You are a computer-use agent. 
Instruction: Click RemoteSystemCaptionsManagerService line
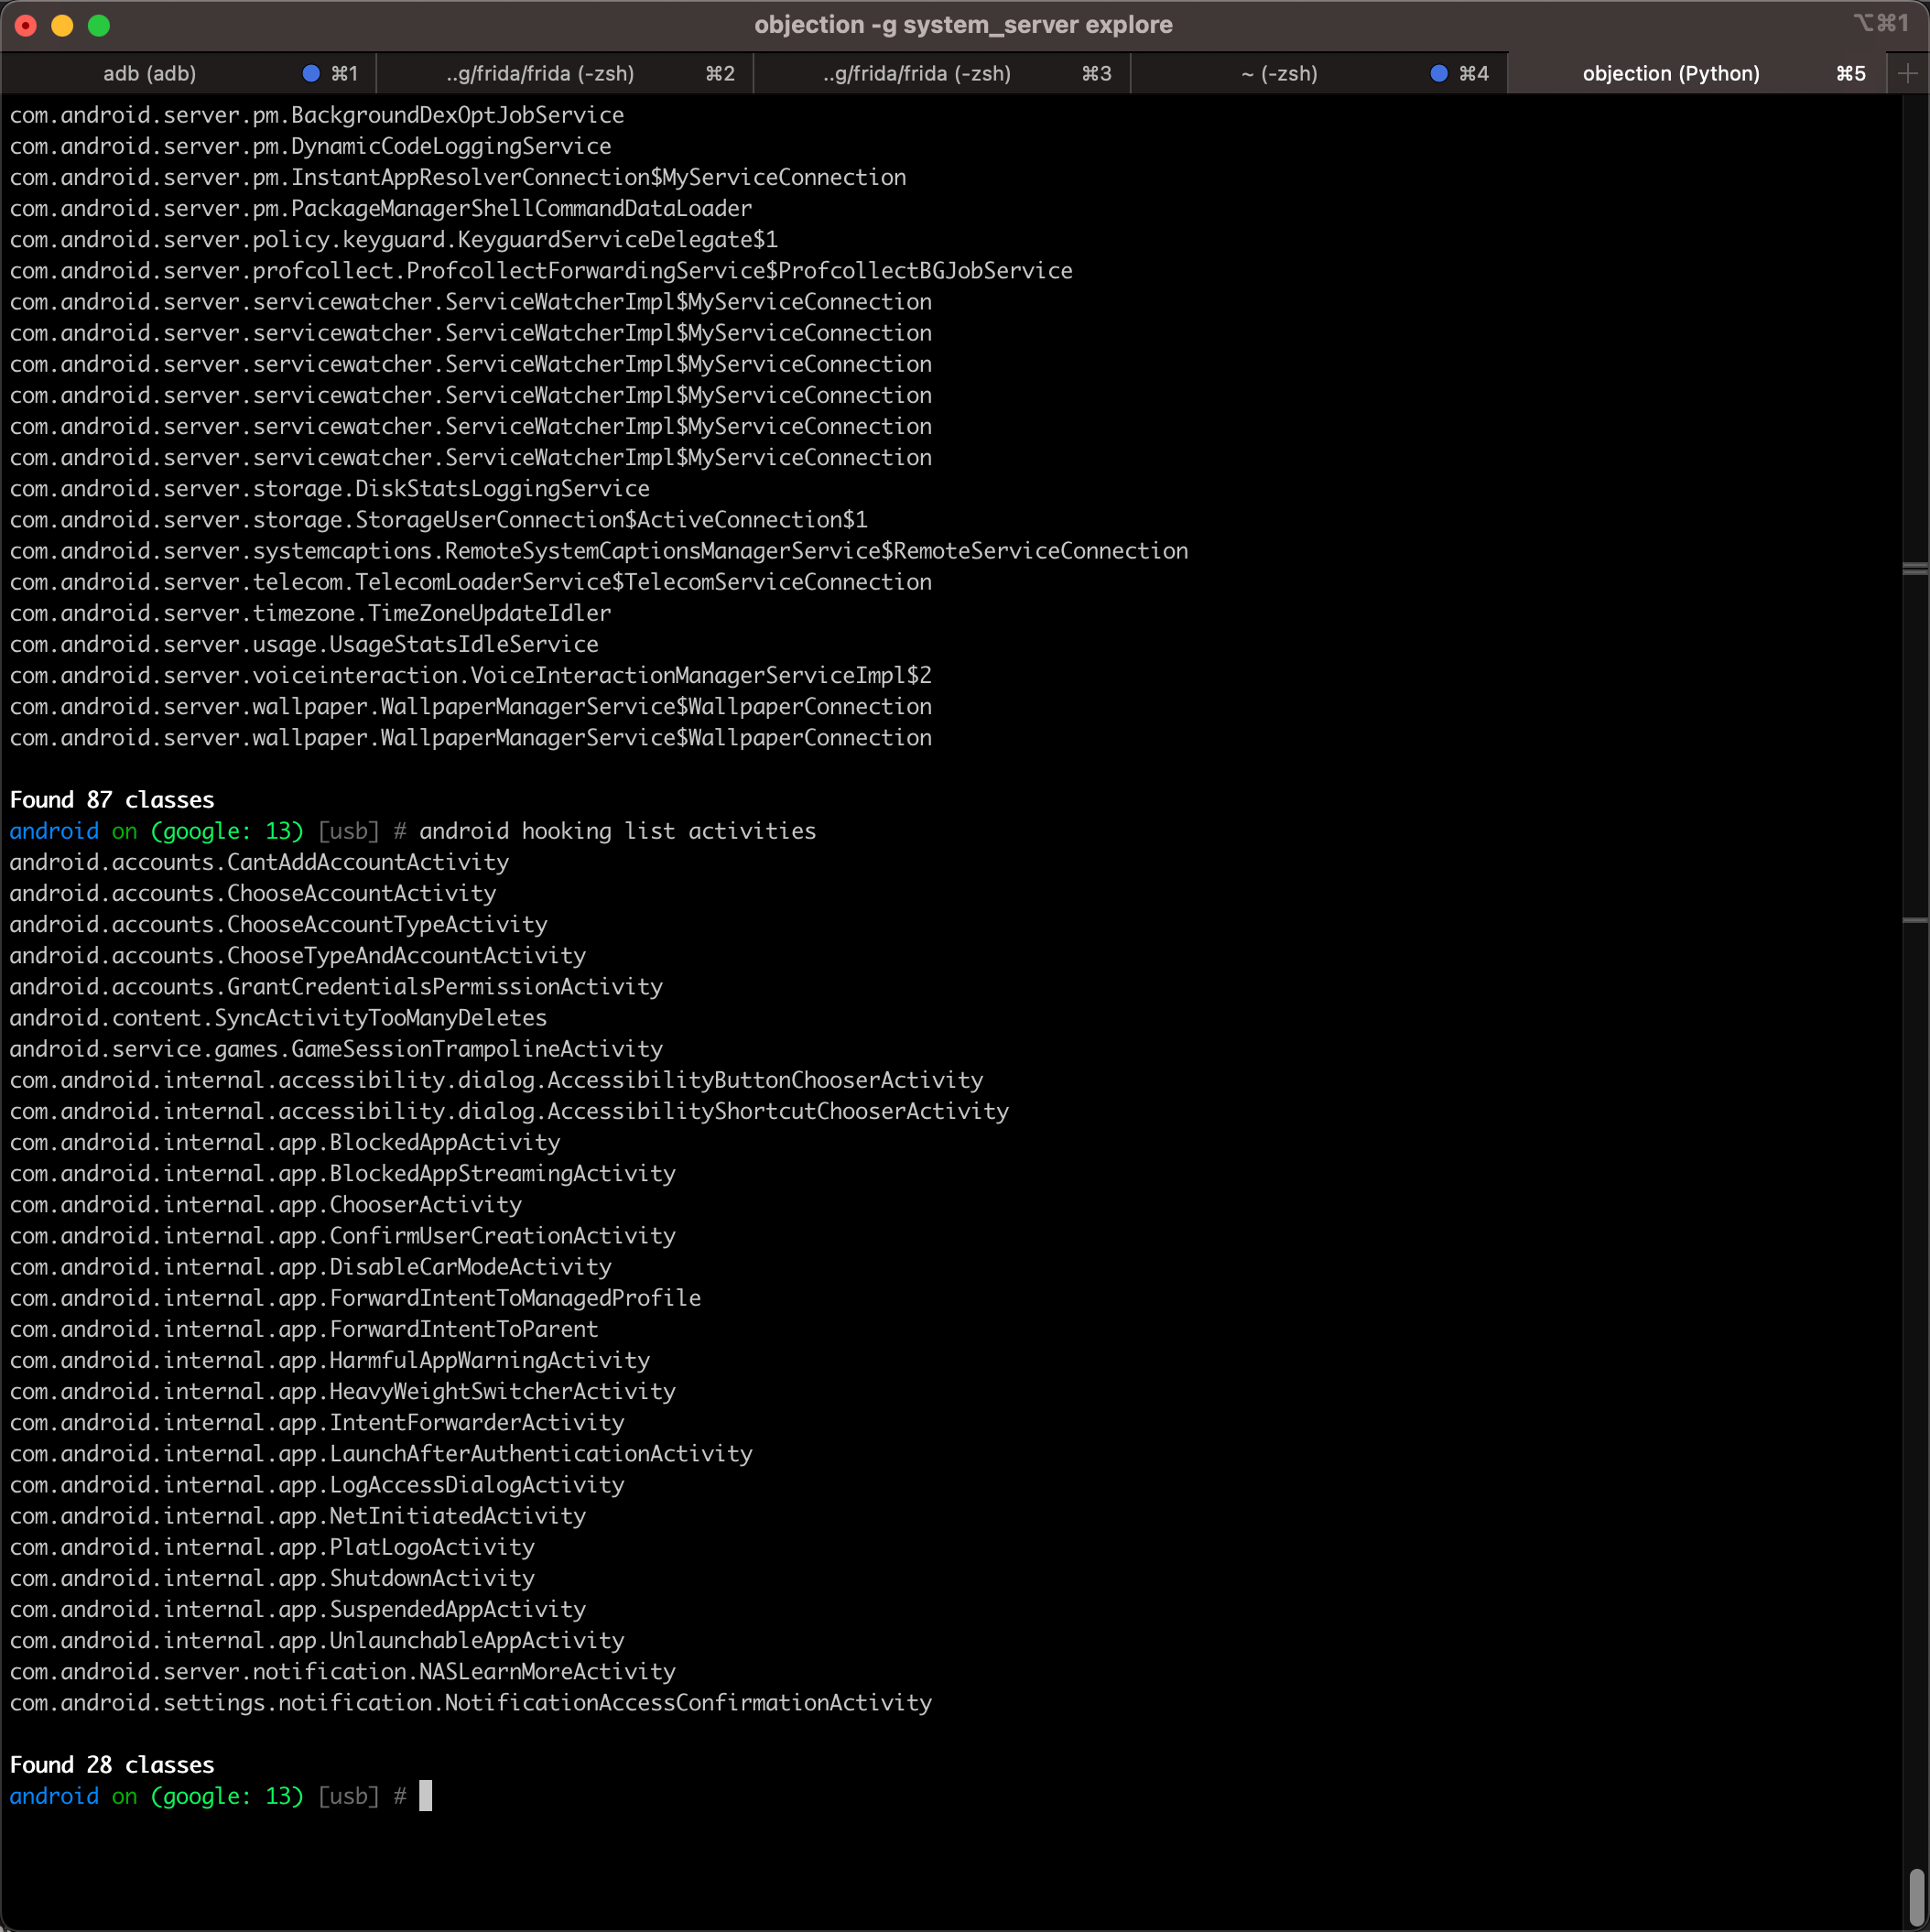coord(599,550)
